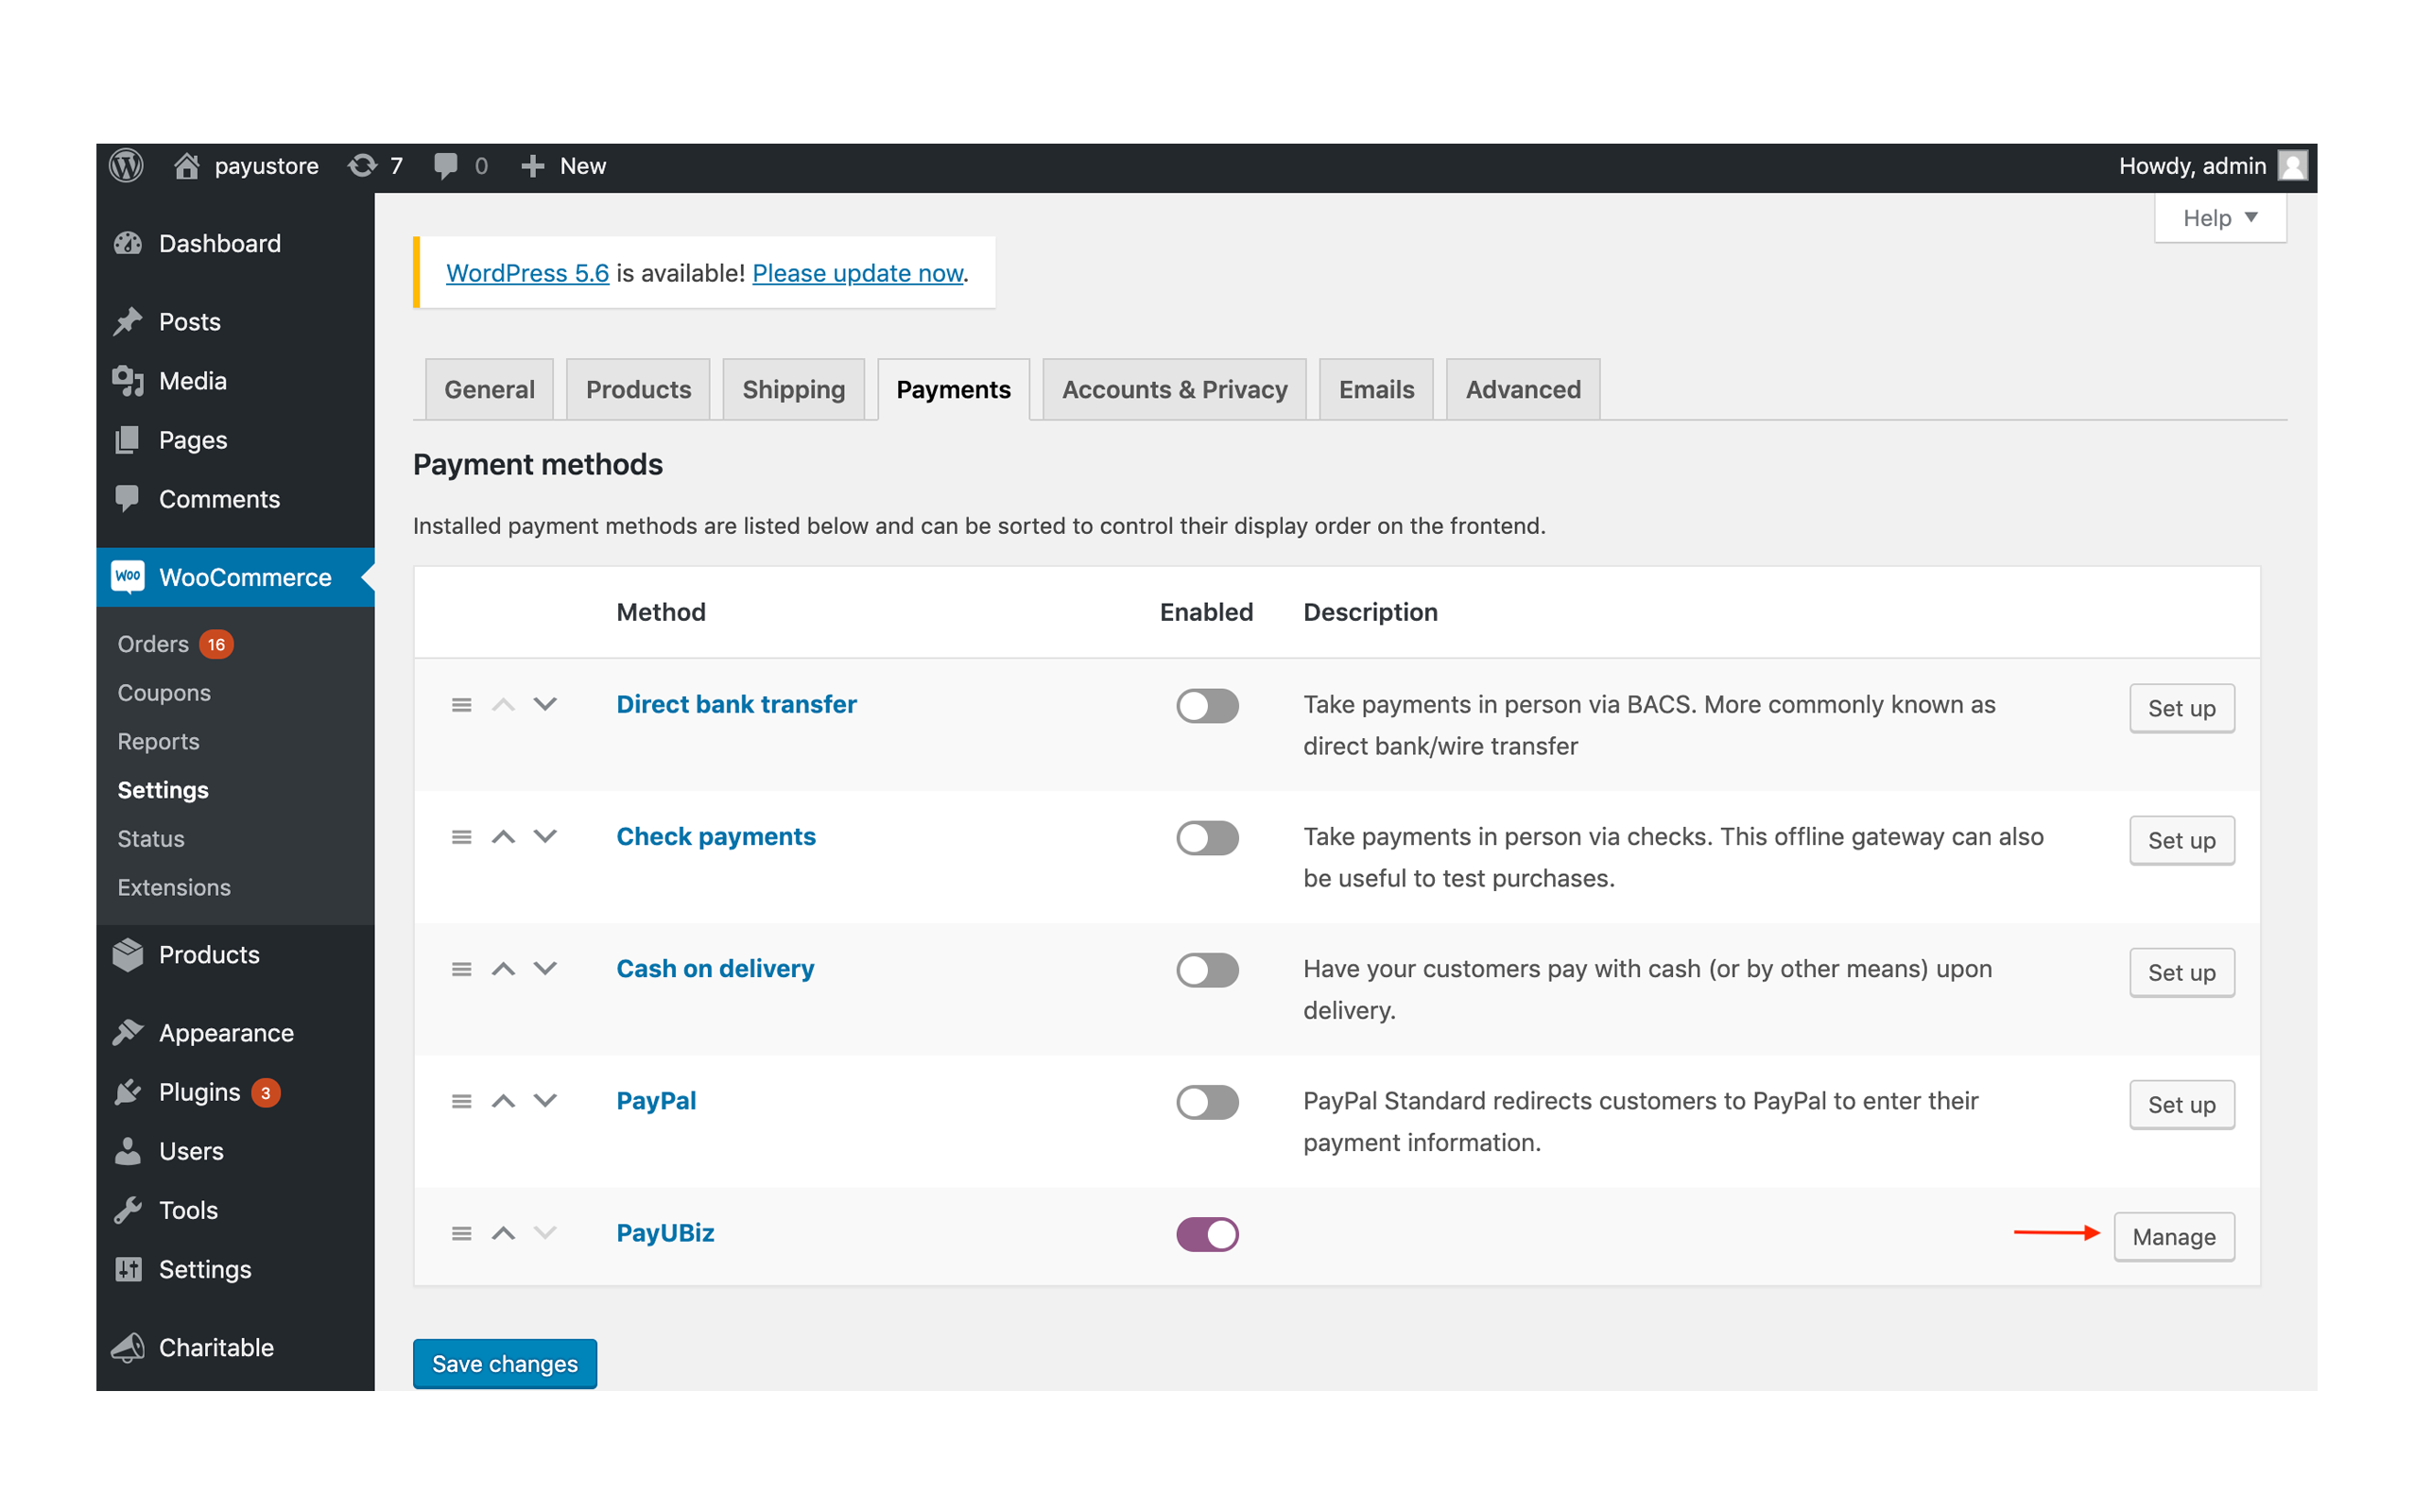Open the comments bubble in admin bar

[446, 166]
